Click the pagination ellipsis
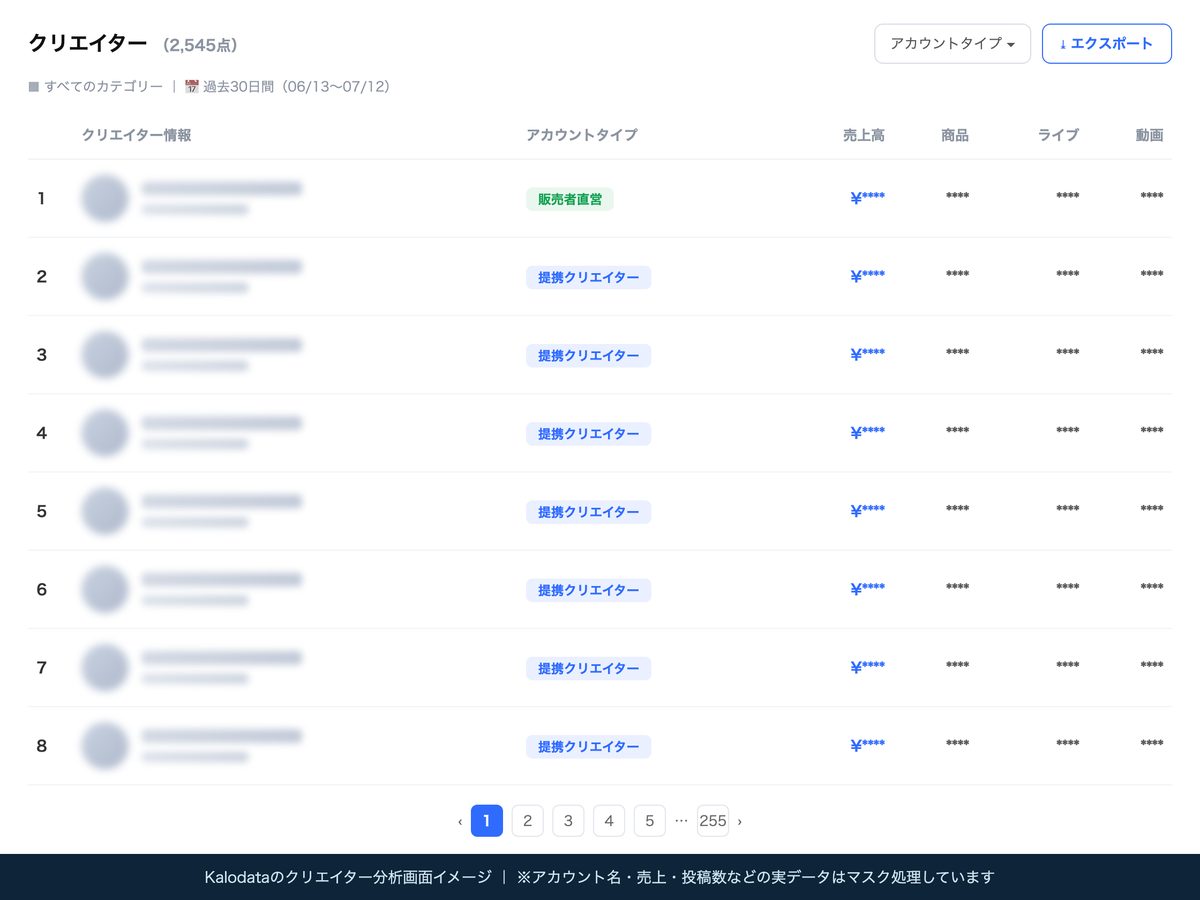This screenshot has width=1200, height=900. point(681,820)
